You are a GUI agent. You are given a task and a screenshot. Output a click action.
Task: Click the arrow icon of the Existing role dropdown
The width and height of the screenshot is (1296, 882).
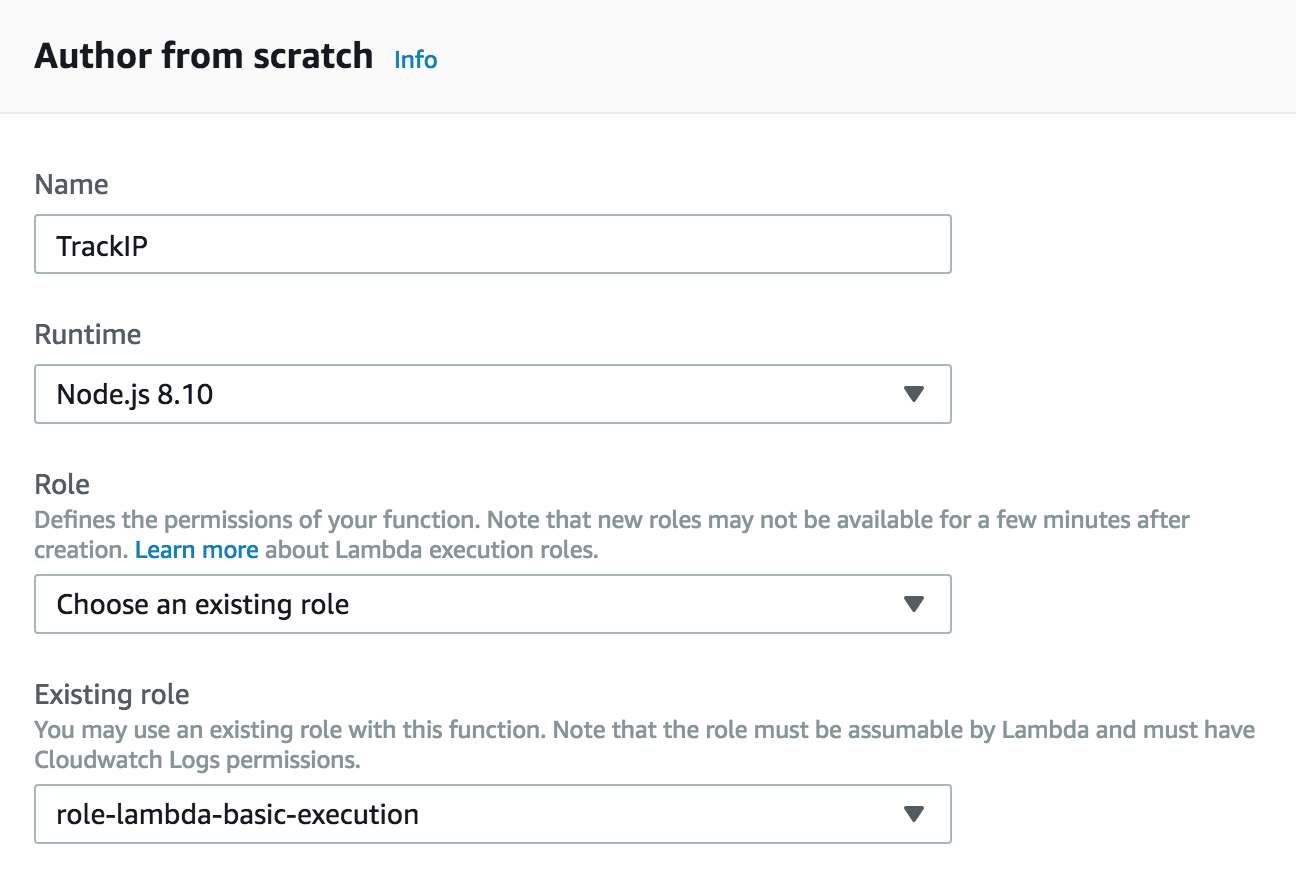click(912, 814)
